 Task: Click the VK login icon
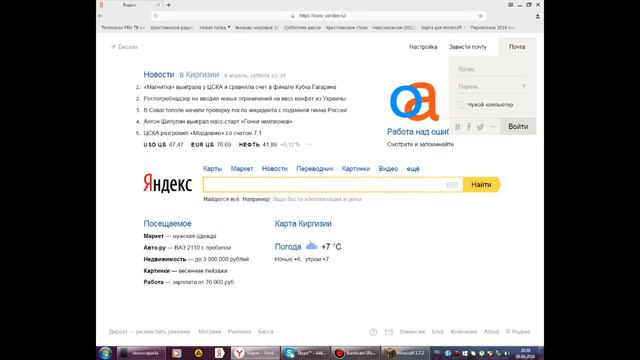458,127
